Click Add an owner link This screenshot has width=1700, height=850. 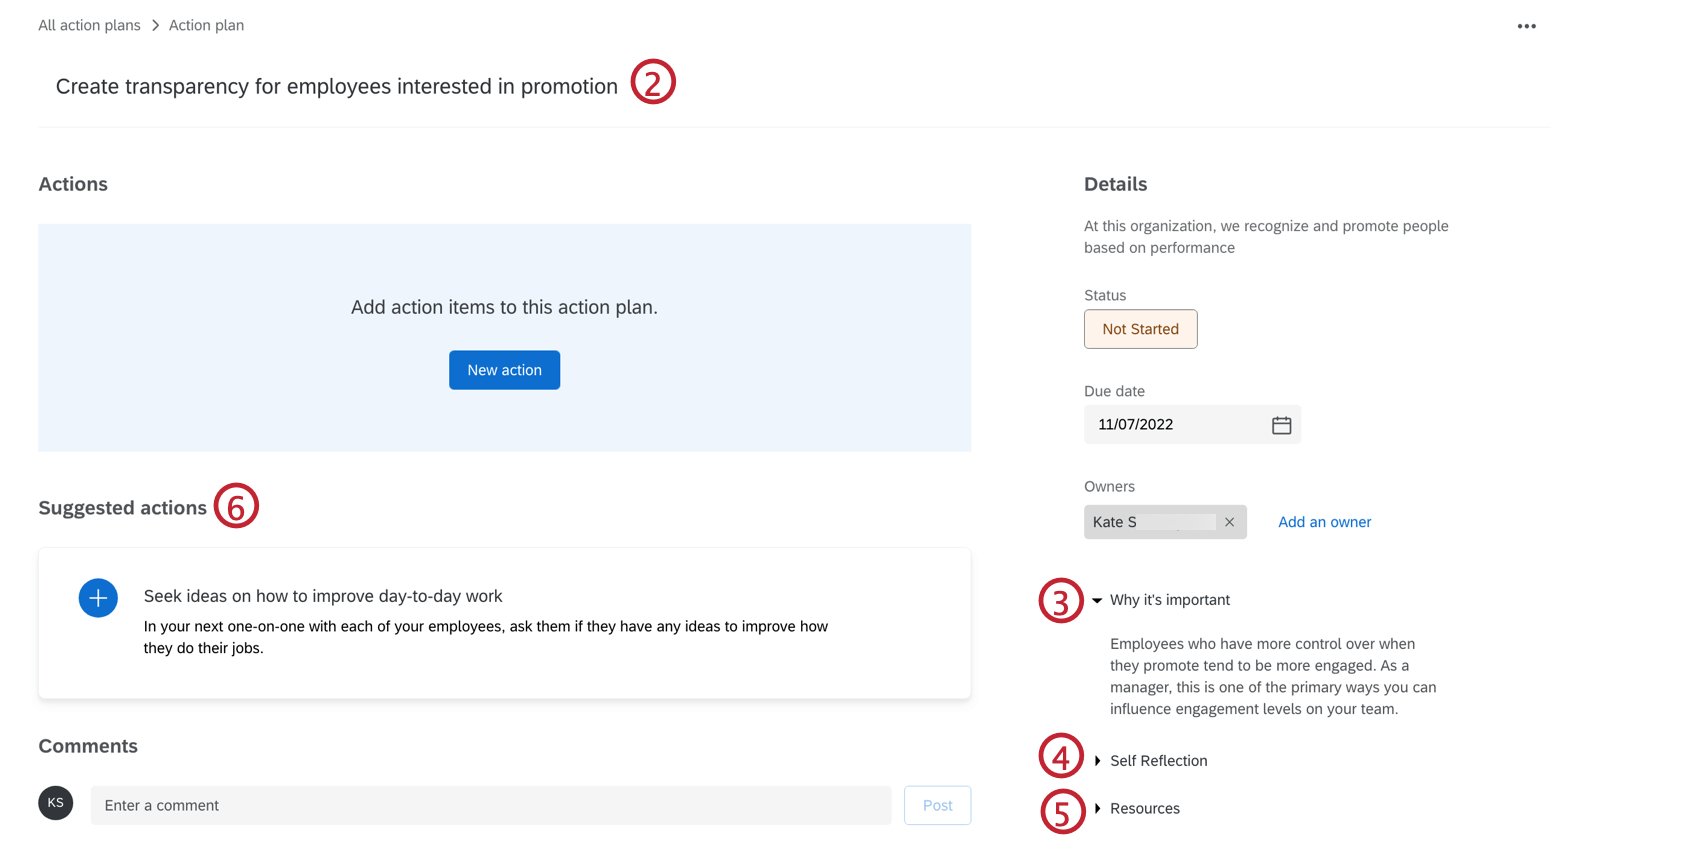(1324, 522)
